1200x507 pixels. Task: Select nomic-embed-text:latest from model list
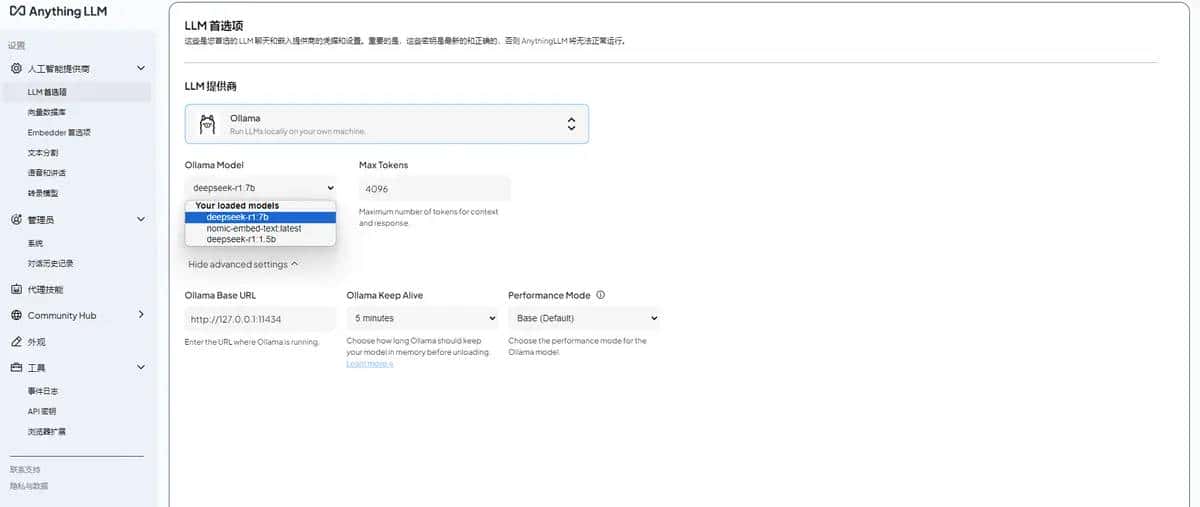(x=253, y=228)
